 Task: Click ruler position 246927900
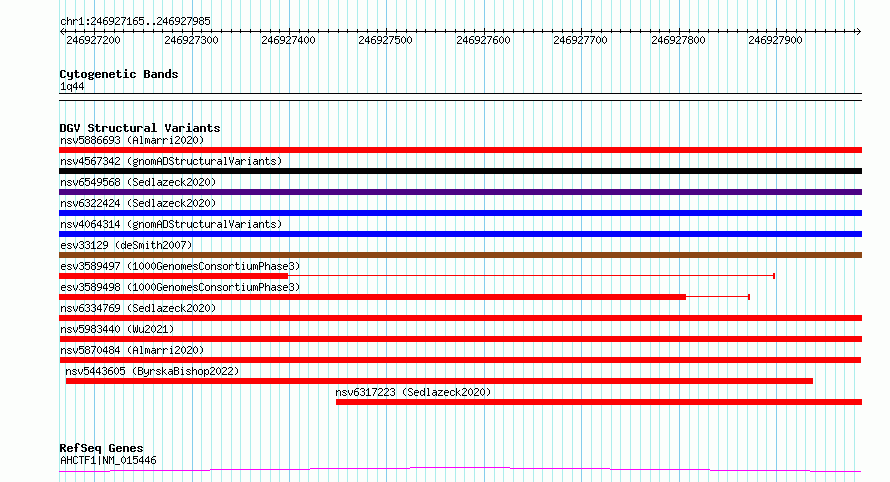tap(775, 40)
